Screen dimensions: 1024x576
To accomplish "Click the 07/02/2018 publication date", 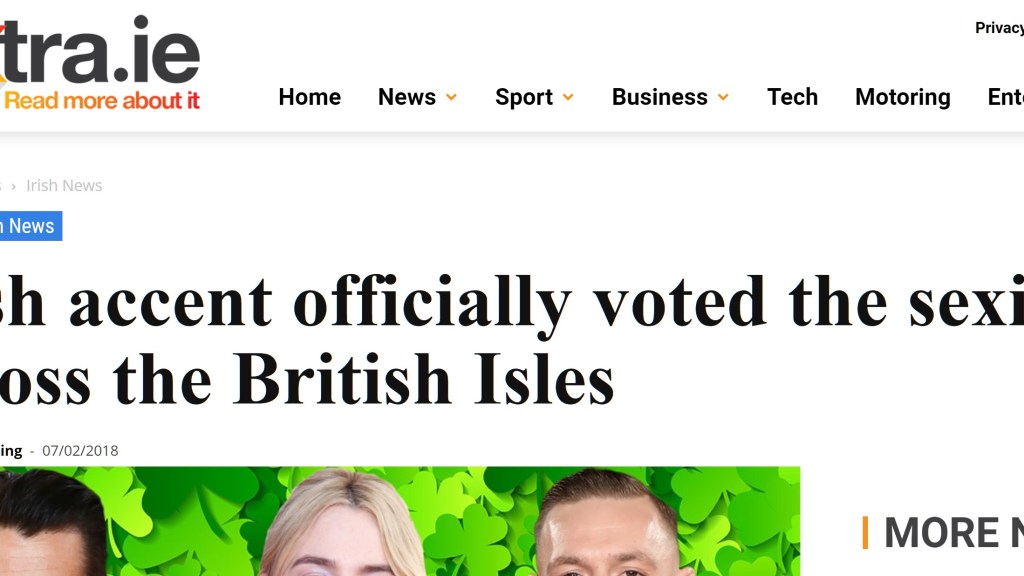I will tap(80, 451).
